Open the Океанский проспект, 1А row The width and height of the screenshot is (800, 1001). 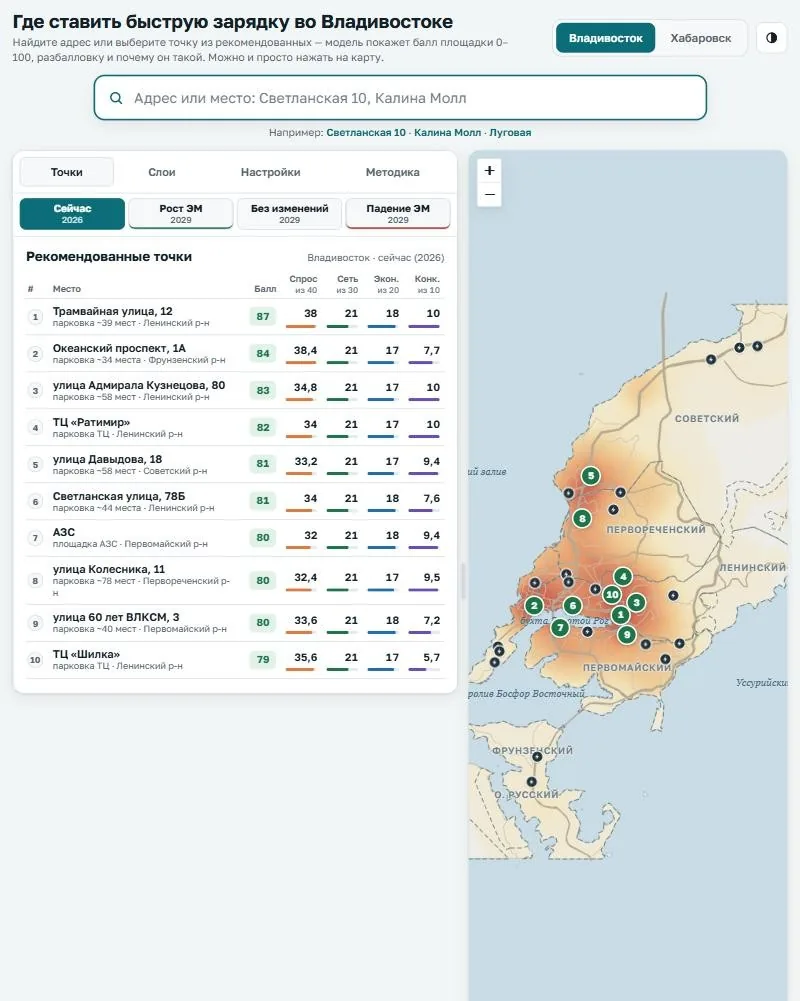(235, 354)
